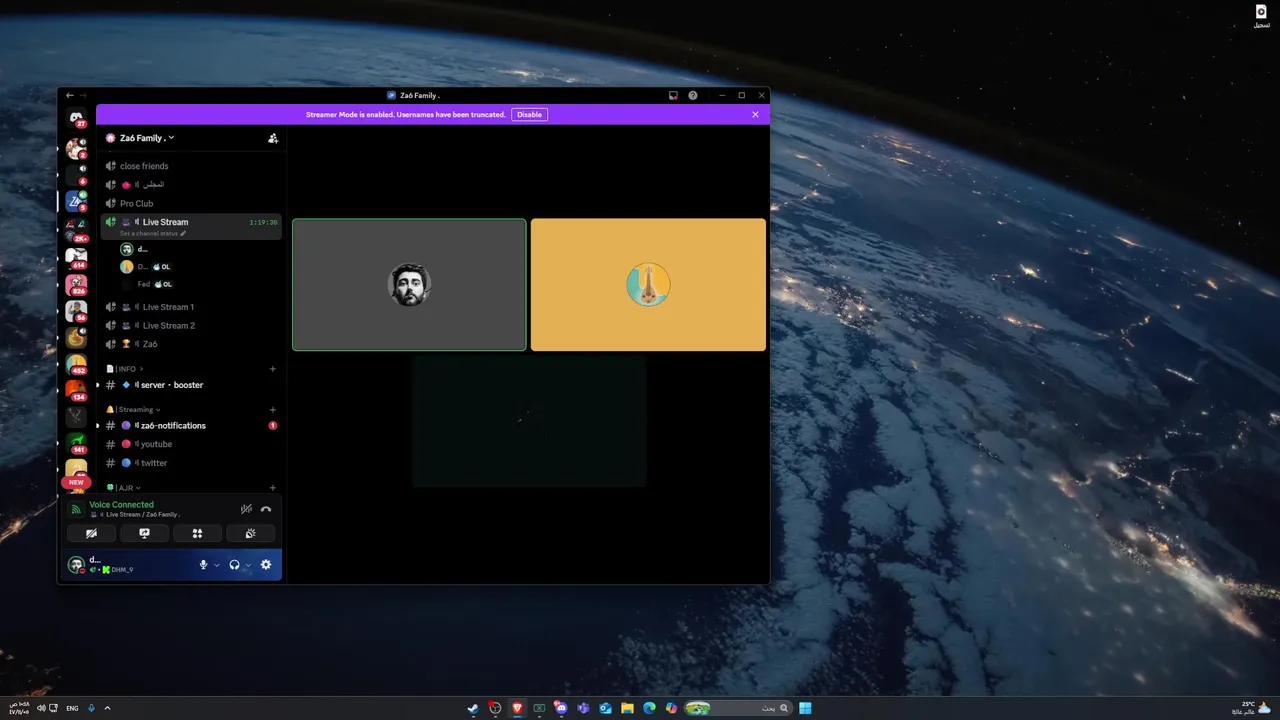Switch input language ENG in tray
Image resolution: width=1280 pixels, height=720 pixels.
pos(72,708)
